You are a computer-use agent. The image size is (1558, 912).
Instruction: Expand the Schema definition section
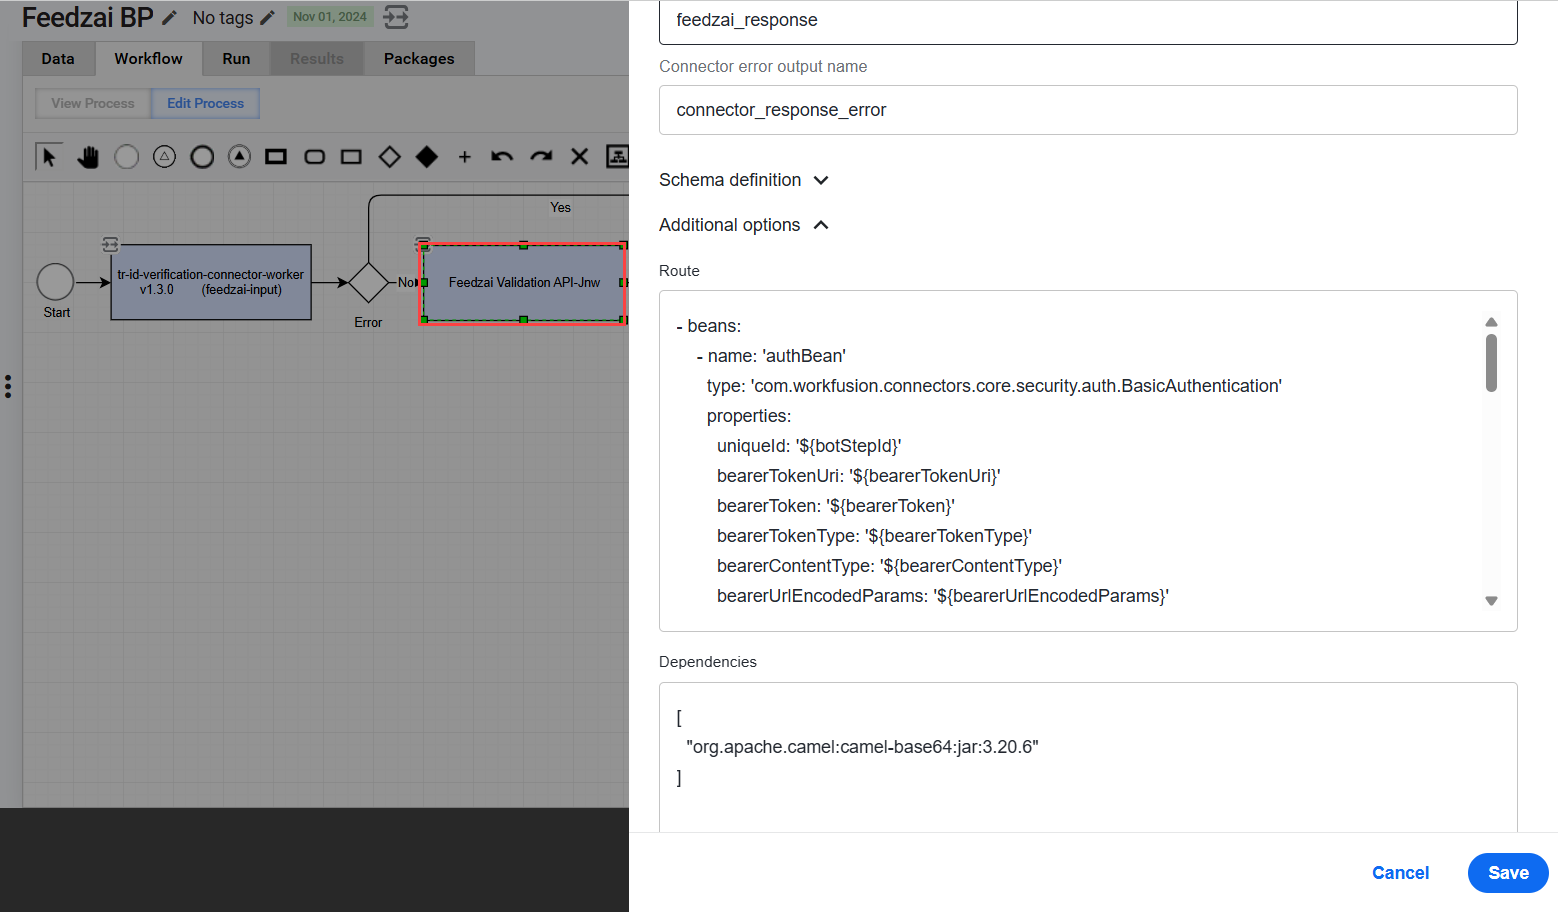744,180
